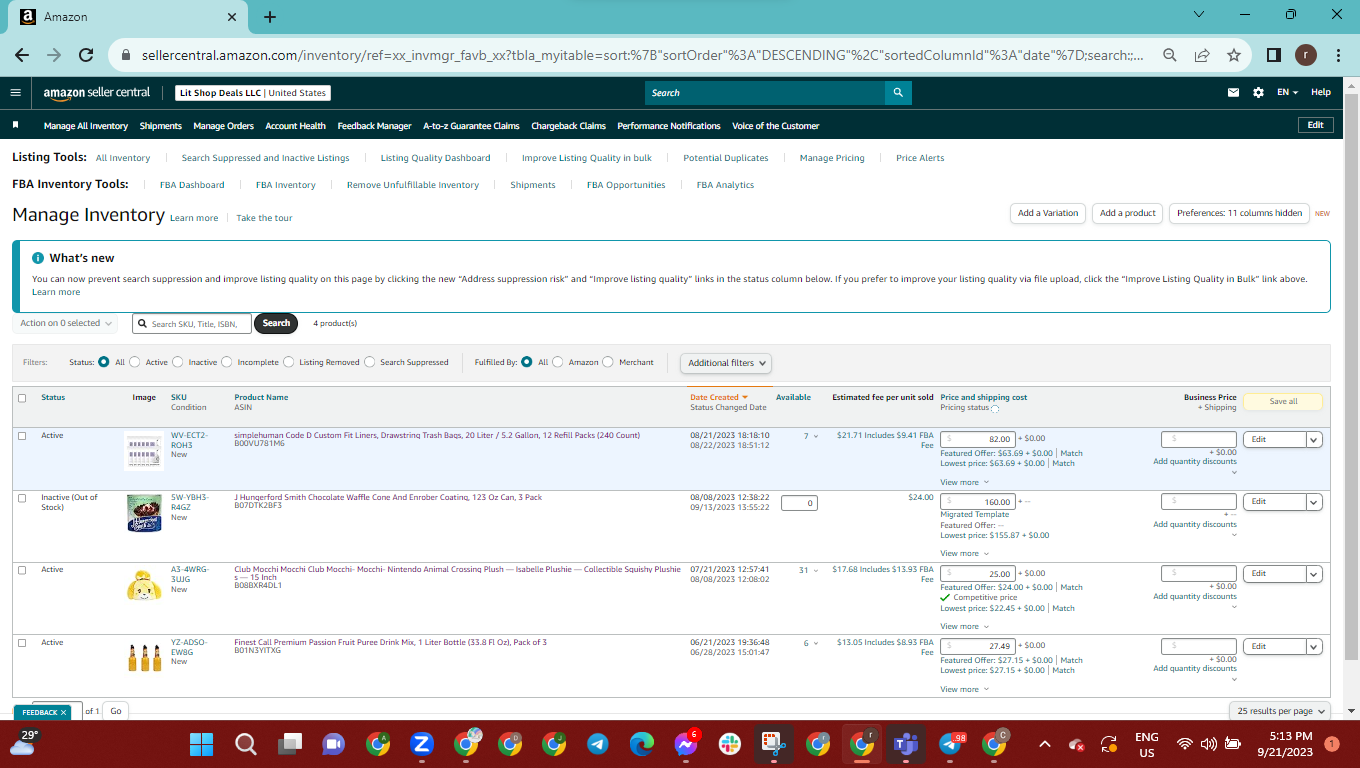The height and width of the screenshot is (768, 1360).
Task: Open the browser side panel icon
Action: point(1273,55)
